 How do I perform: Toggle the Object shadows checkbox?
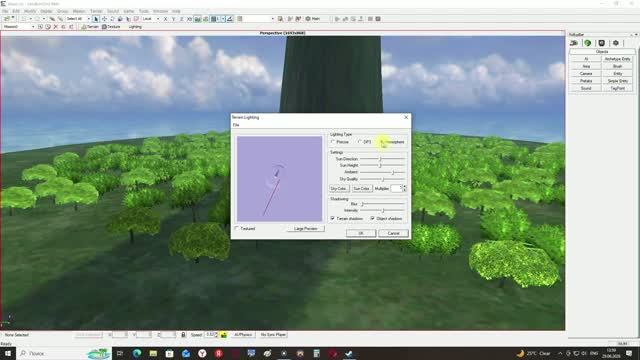(372, 218)
